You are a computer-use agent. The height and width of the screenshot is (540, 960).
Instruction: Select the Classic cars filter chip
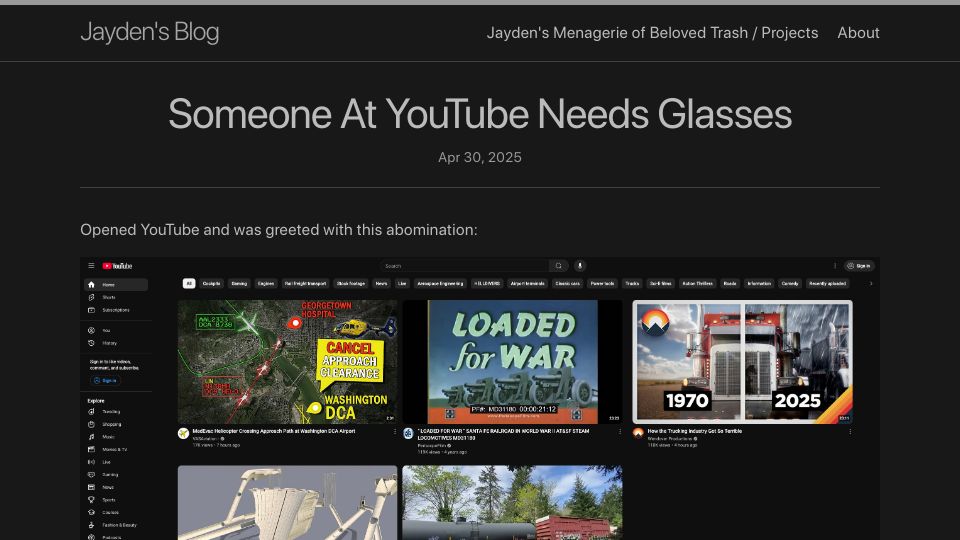click(x=567, y=283)
